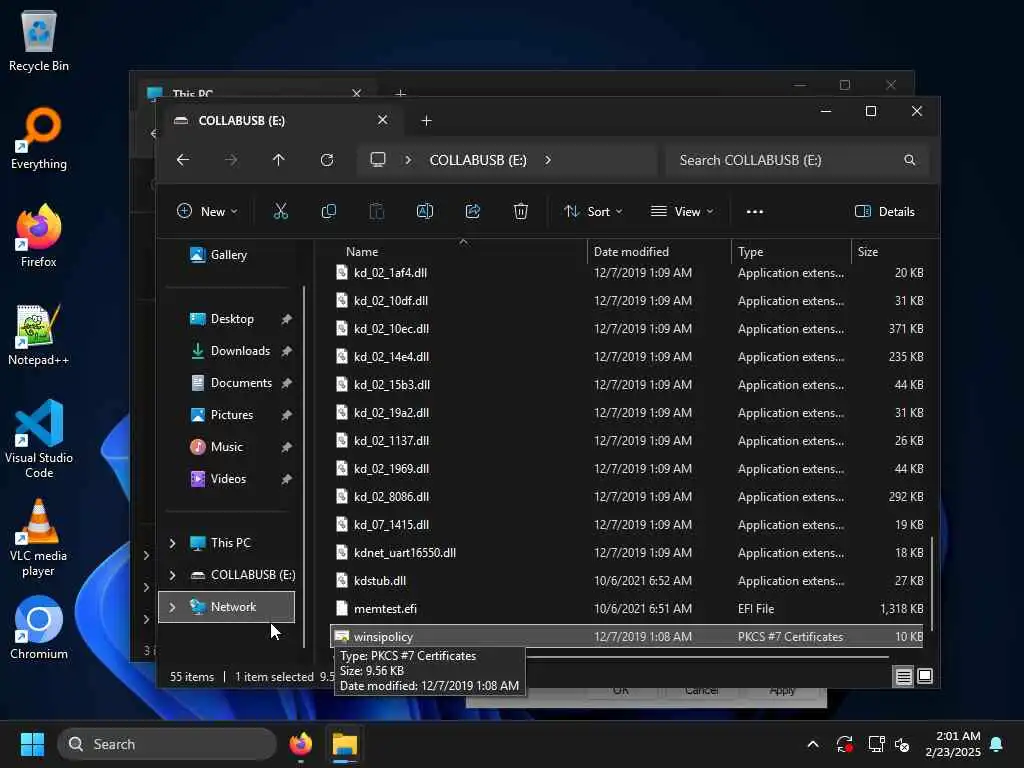Show hidden system tray icons
This screenshot has width=1024, height=768.
[813, 744]
